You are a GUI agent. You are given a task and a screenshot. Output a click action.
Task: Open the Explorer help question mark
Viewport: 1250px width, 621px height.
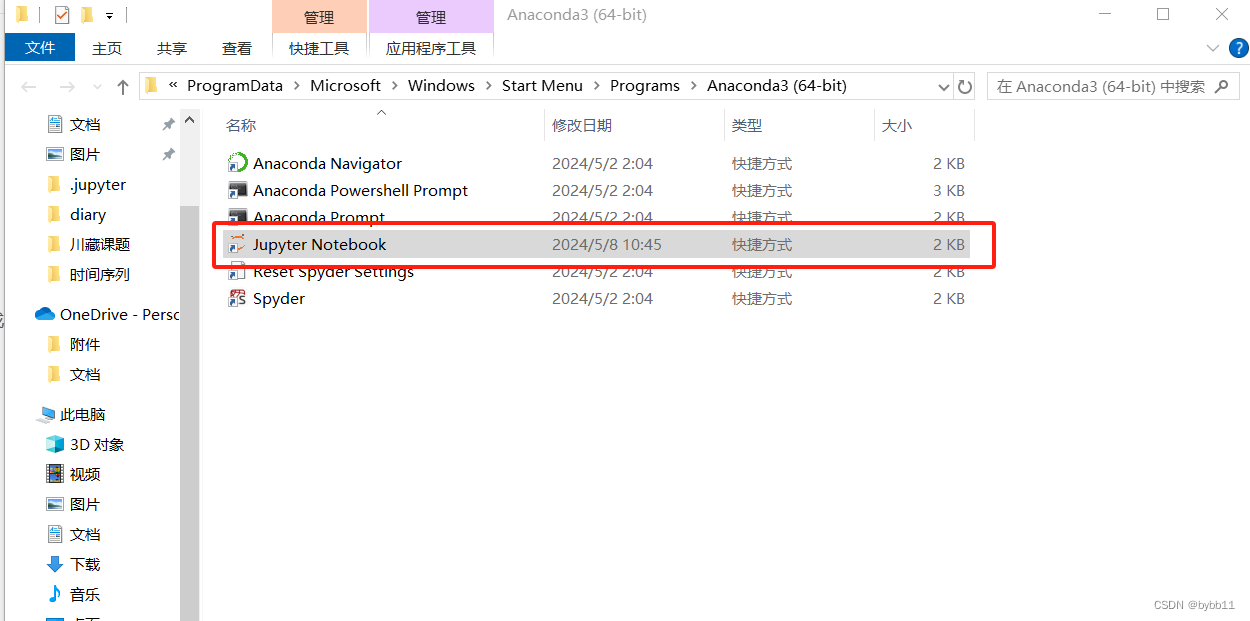[1238, 48]
